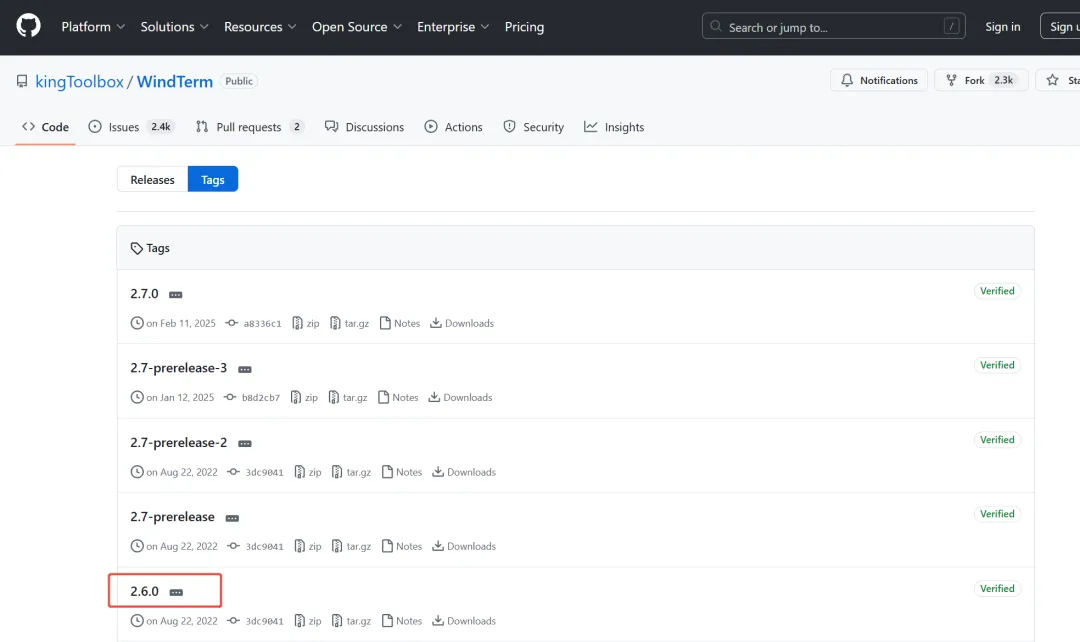
Task: Click the Sign in link
Action: click(1002, 27)
